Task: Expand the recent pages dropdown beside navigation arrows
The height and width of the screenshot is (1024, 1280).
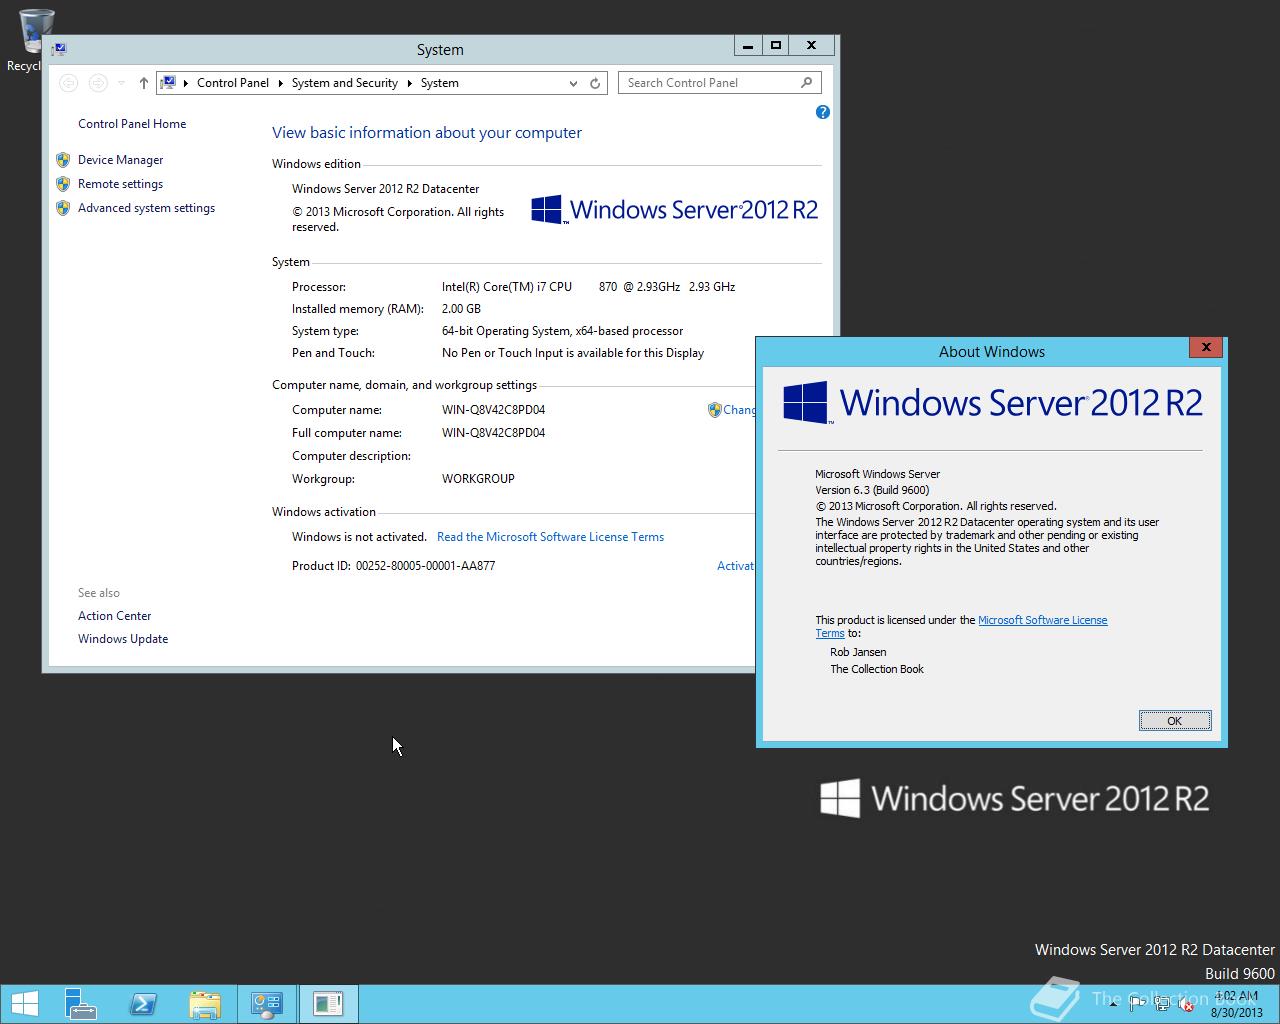Action: 122,83
